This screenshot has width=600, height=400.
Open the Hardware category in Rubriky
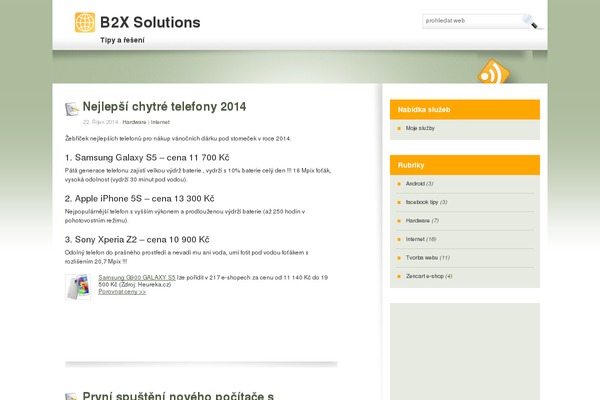pyautogui.click(x=417, y=221)
